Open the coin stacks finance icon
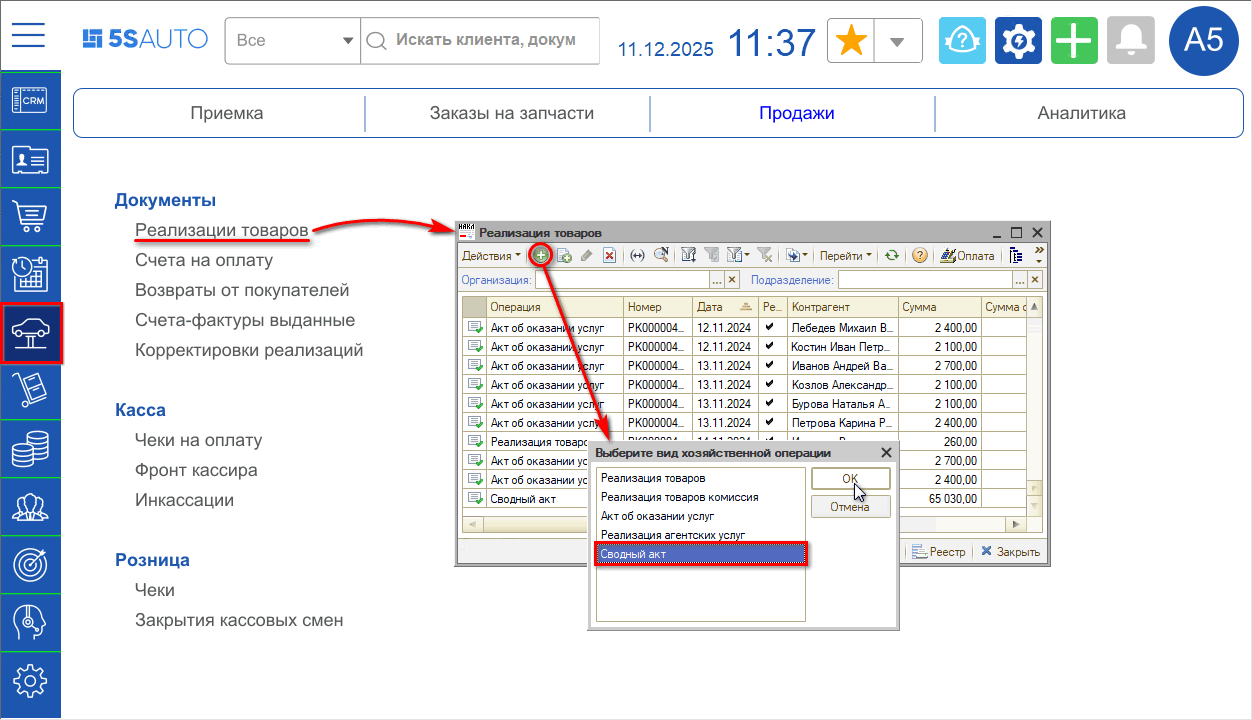Image resolution: width=1252 pixels, height=720 pixels. 30,449
